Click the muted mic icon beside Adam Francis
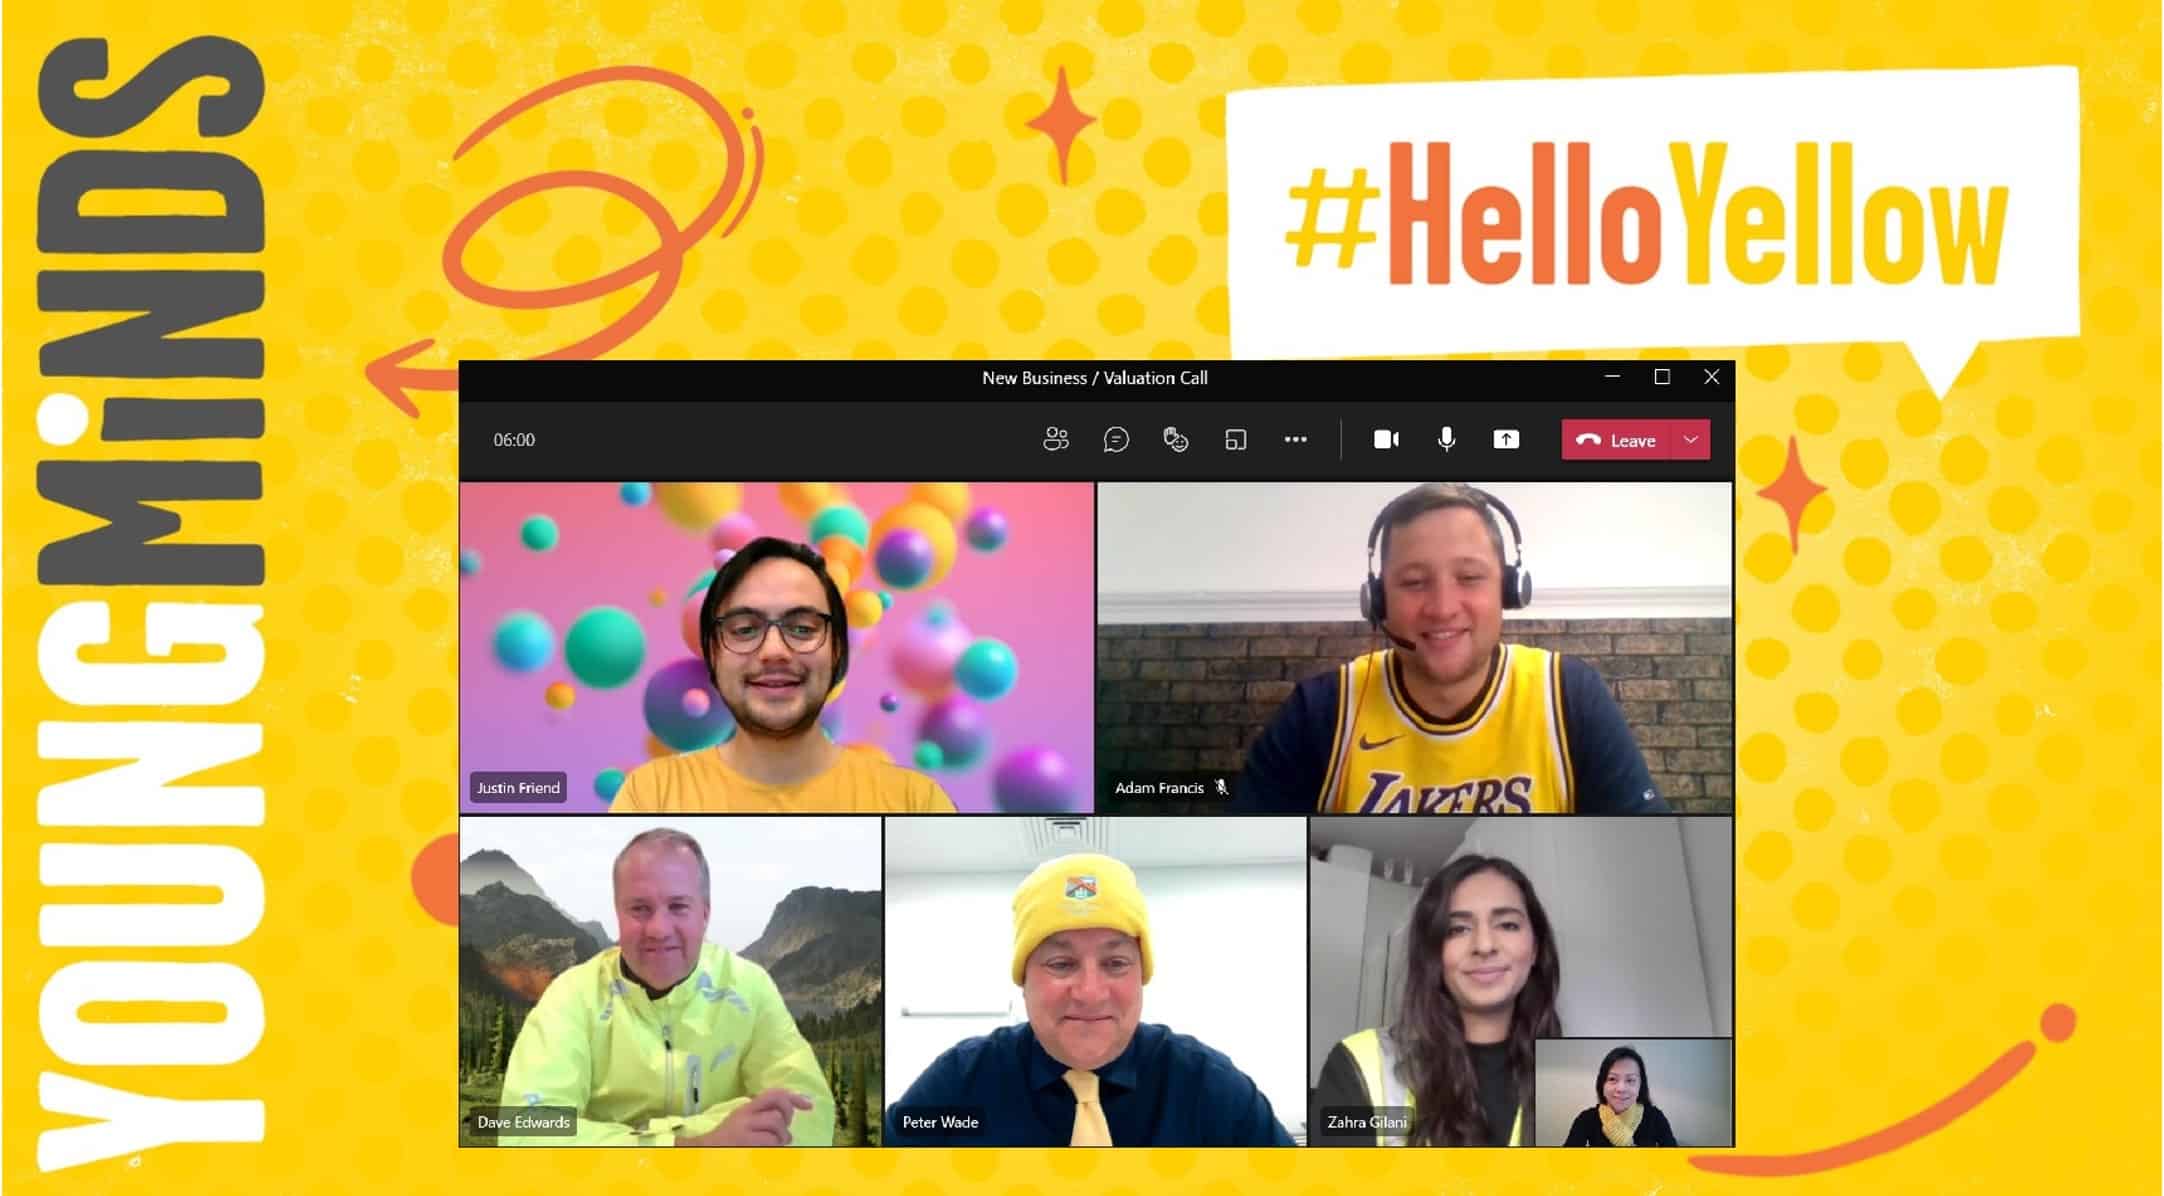Screen dimensions: 2164x1196 (x=1222, y=787)
